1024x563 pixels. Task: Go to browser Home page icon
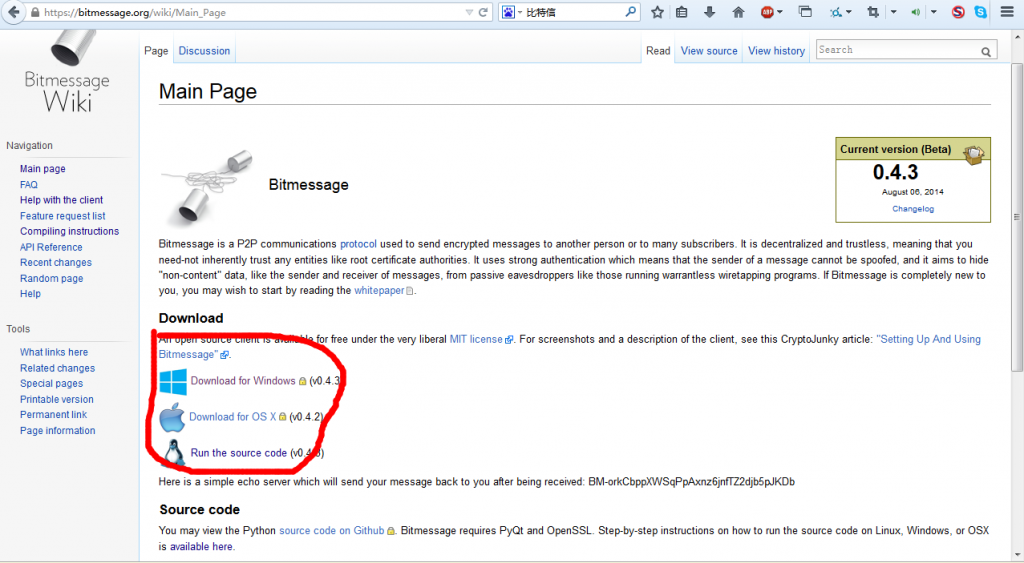738,12
